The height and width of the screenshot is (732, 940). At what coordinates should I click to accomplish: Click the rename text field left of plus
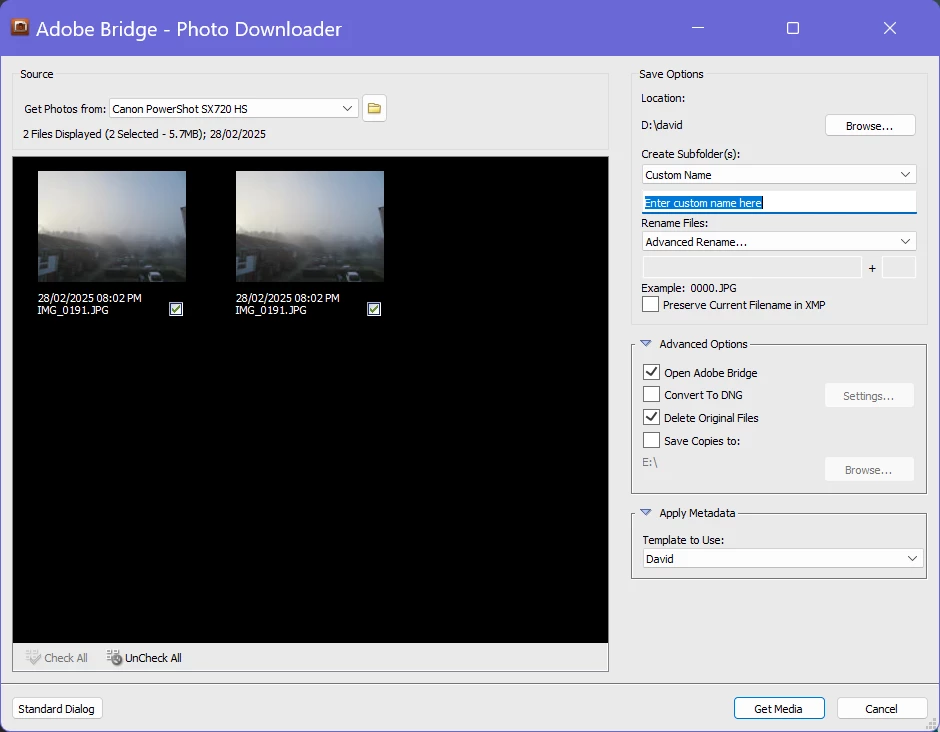[x=752, y=267]
